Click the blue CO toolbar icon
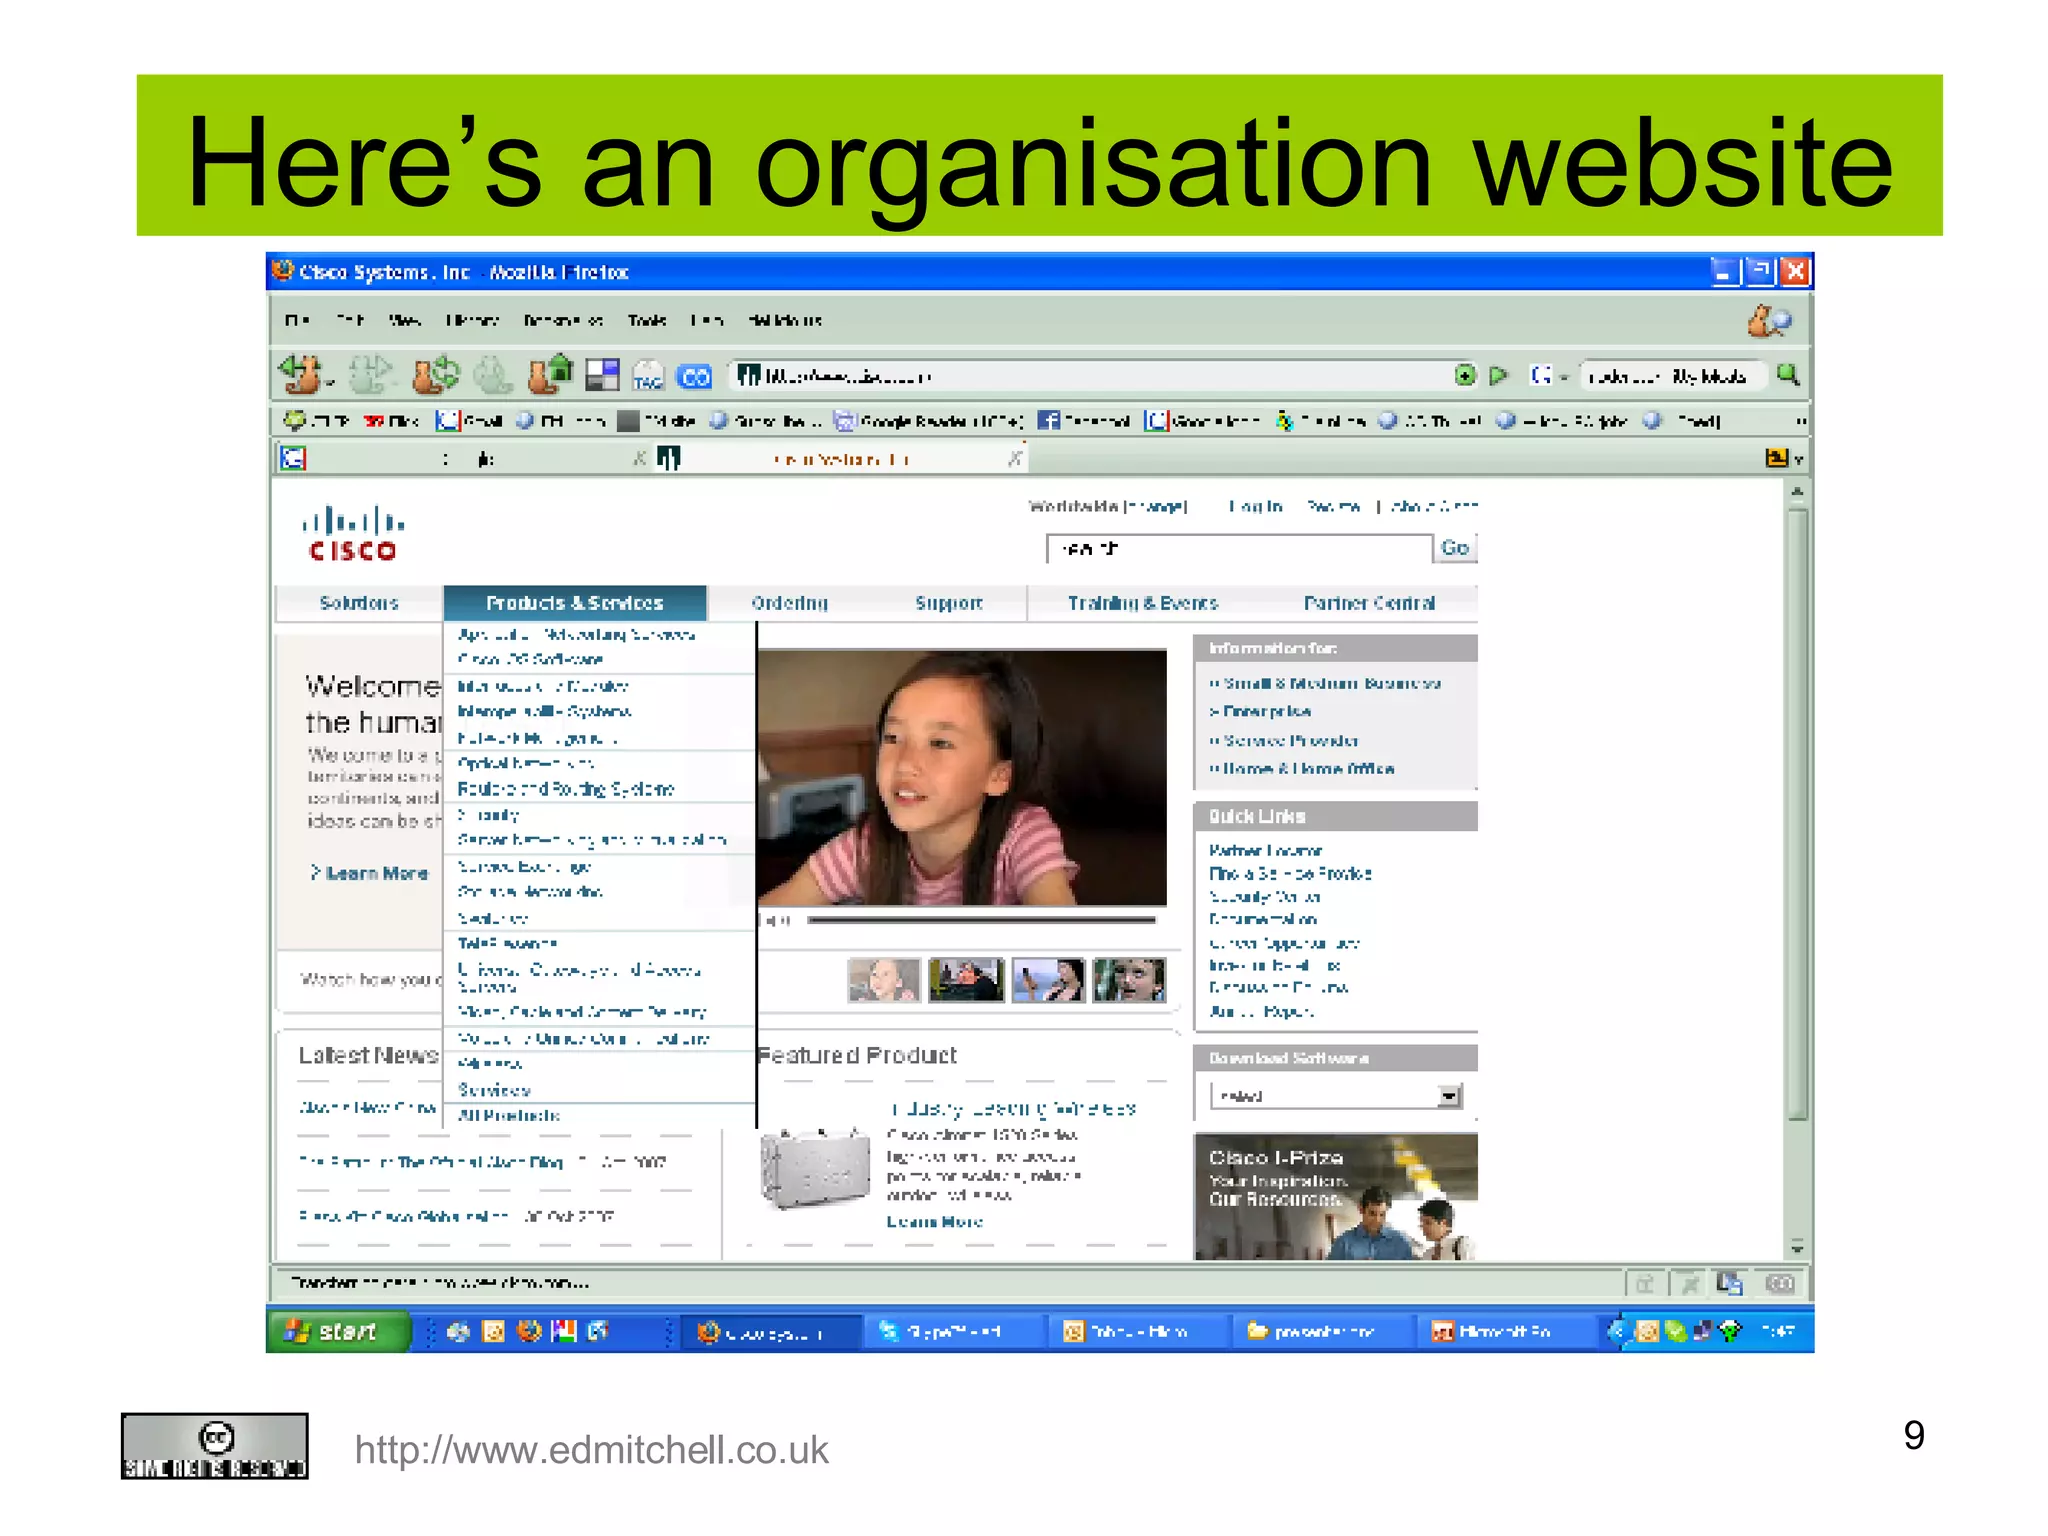The image size is (2048, 1536). point(694,377)
